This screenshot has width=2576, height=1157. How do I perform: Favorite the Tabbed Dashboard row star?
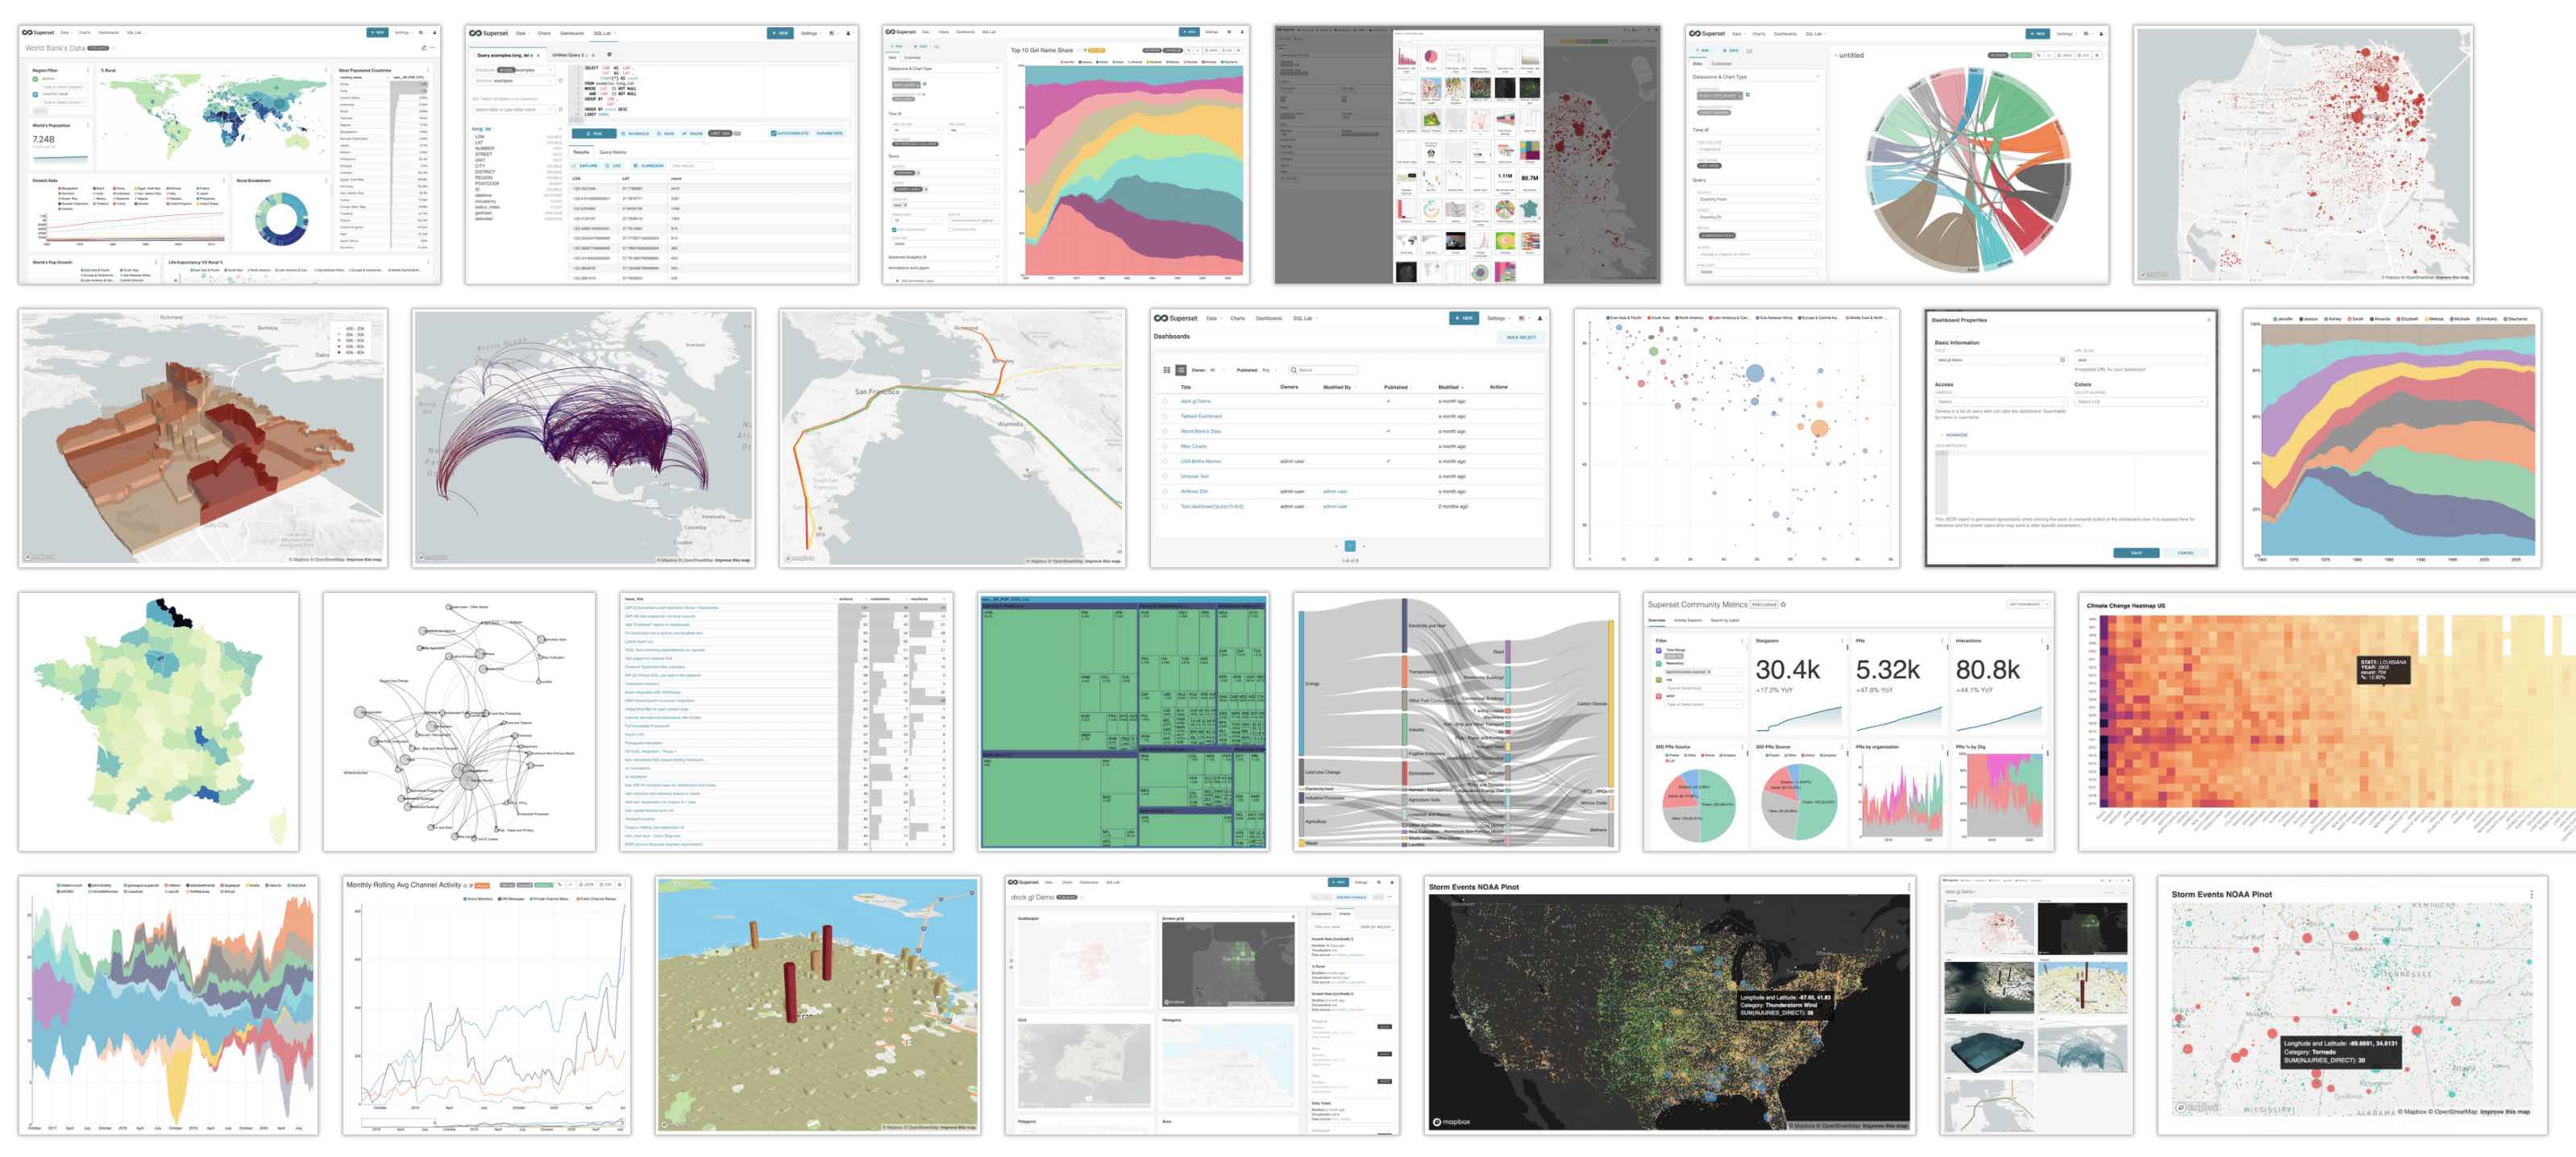1165,416
